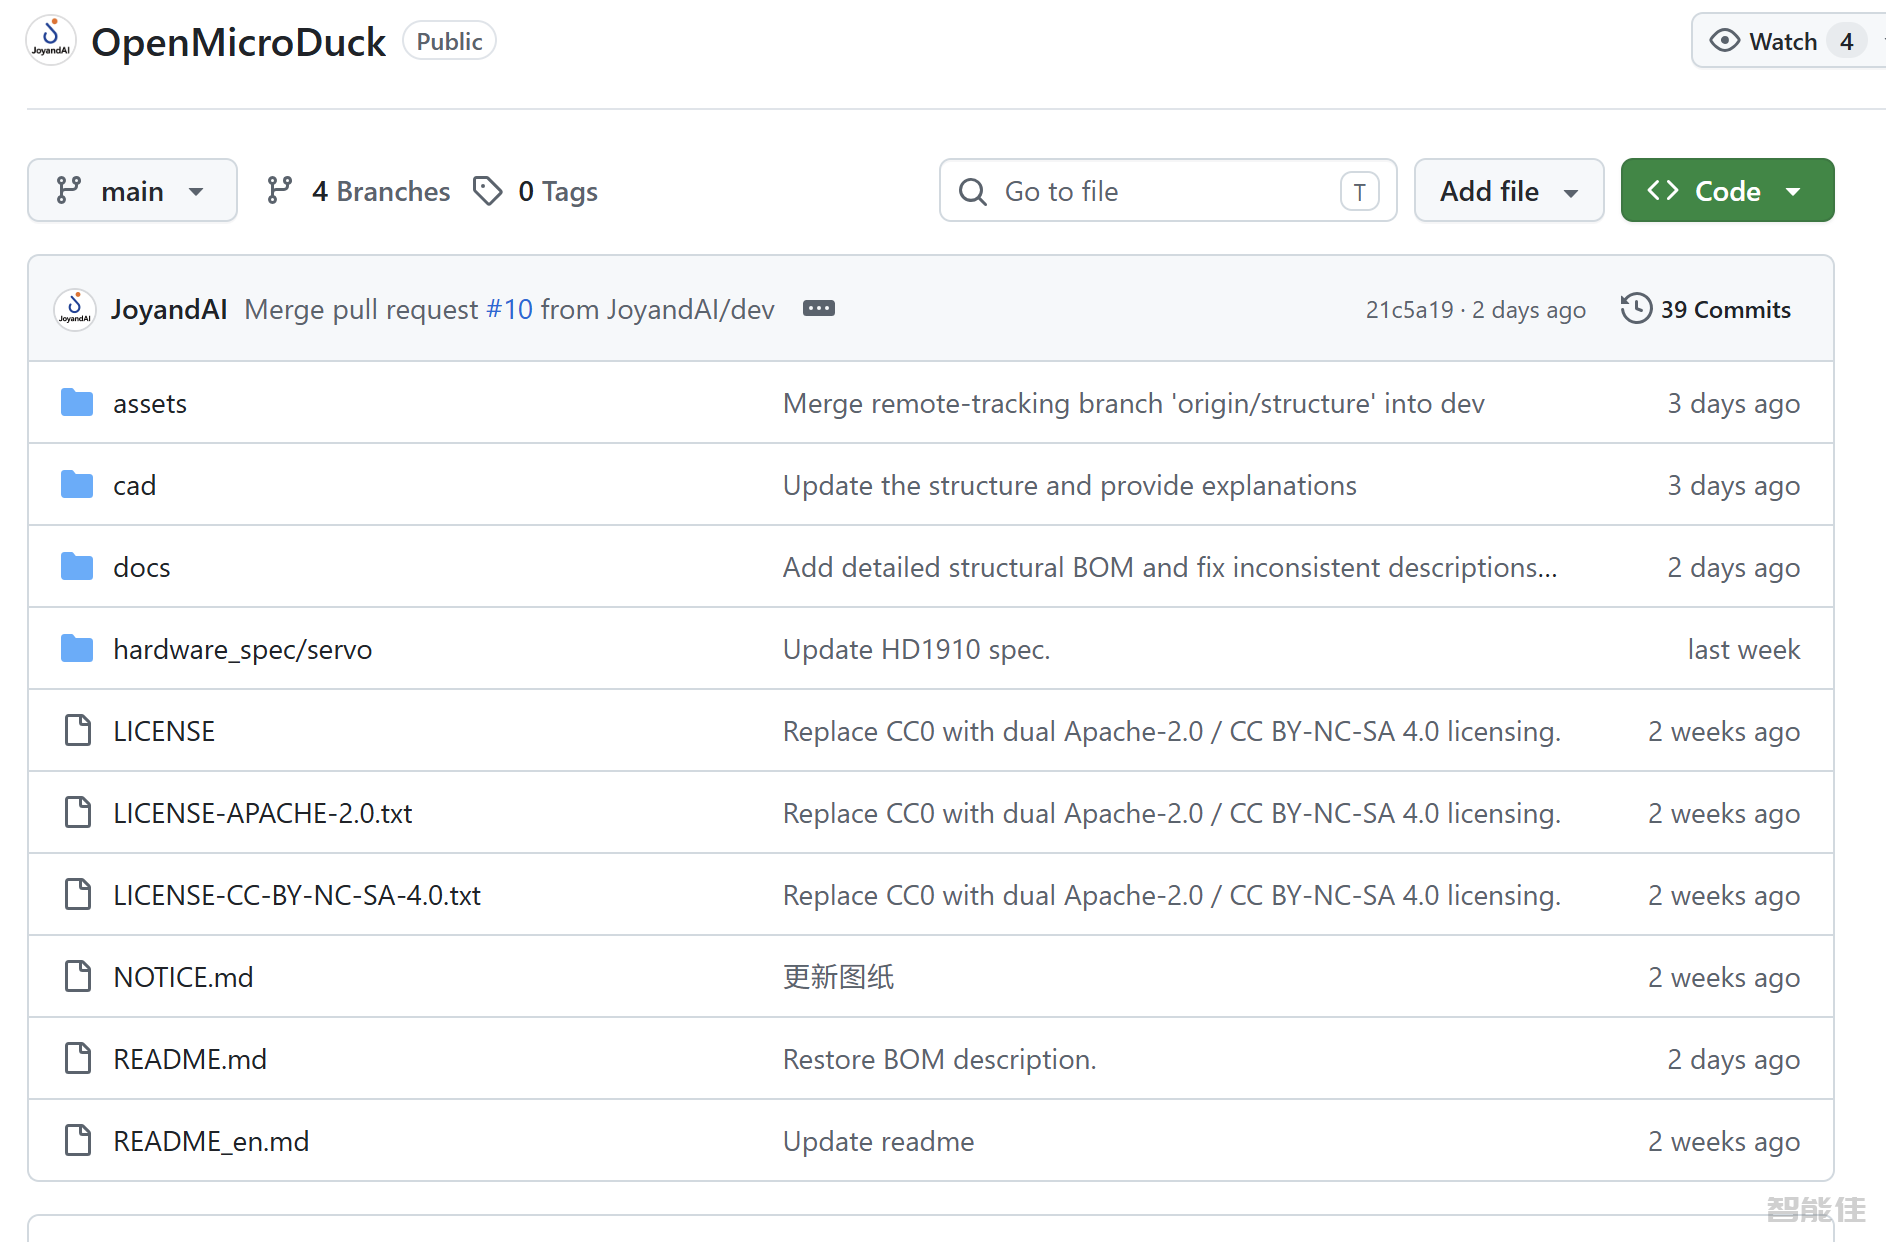The width and height of the screenshot is (1886, 1242).
Task: Click the 'last week' timestamp for hardware_spec/servo
Action: pyautogui.click(x=1744, y=649)
